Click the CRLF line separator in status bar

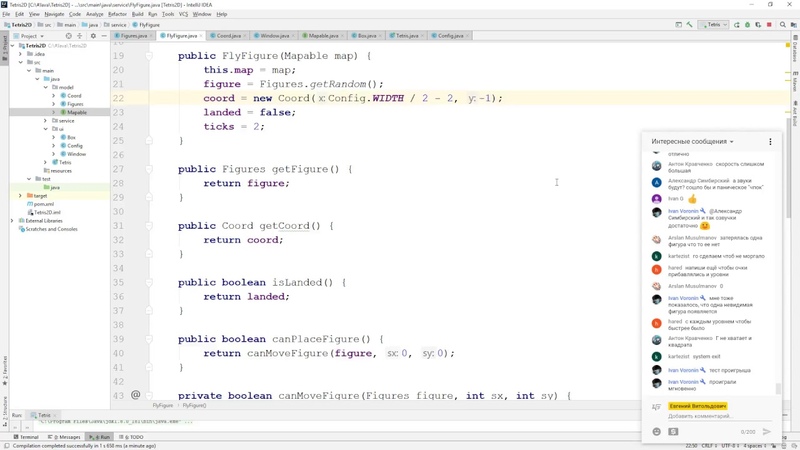click(707, 445)
